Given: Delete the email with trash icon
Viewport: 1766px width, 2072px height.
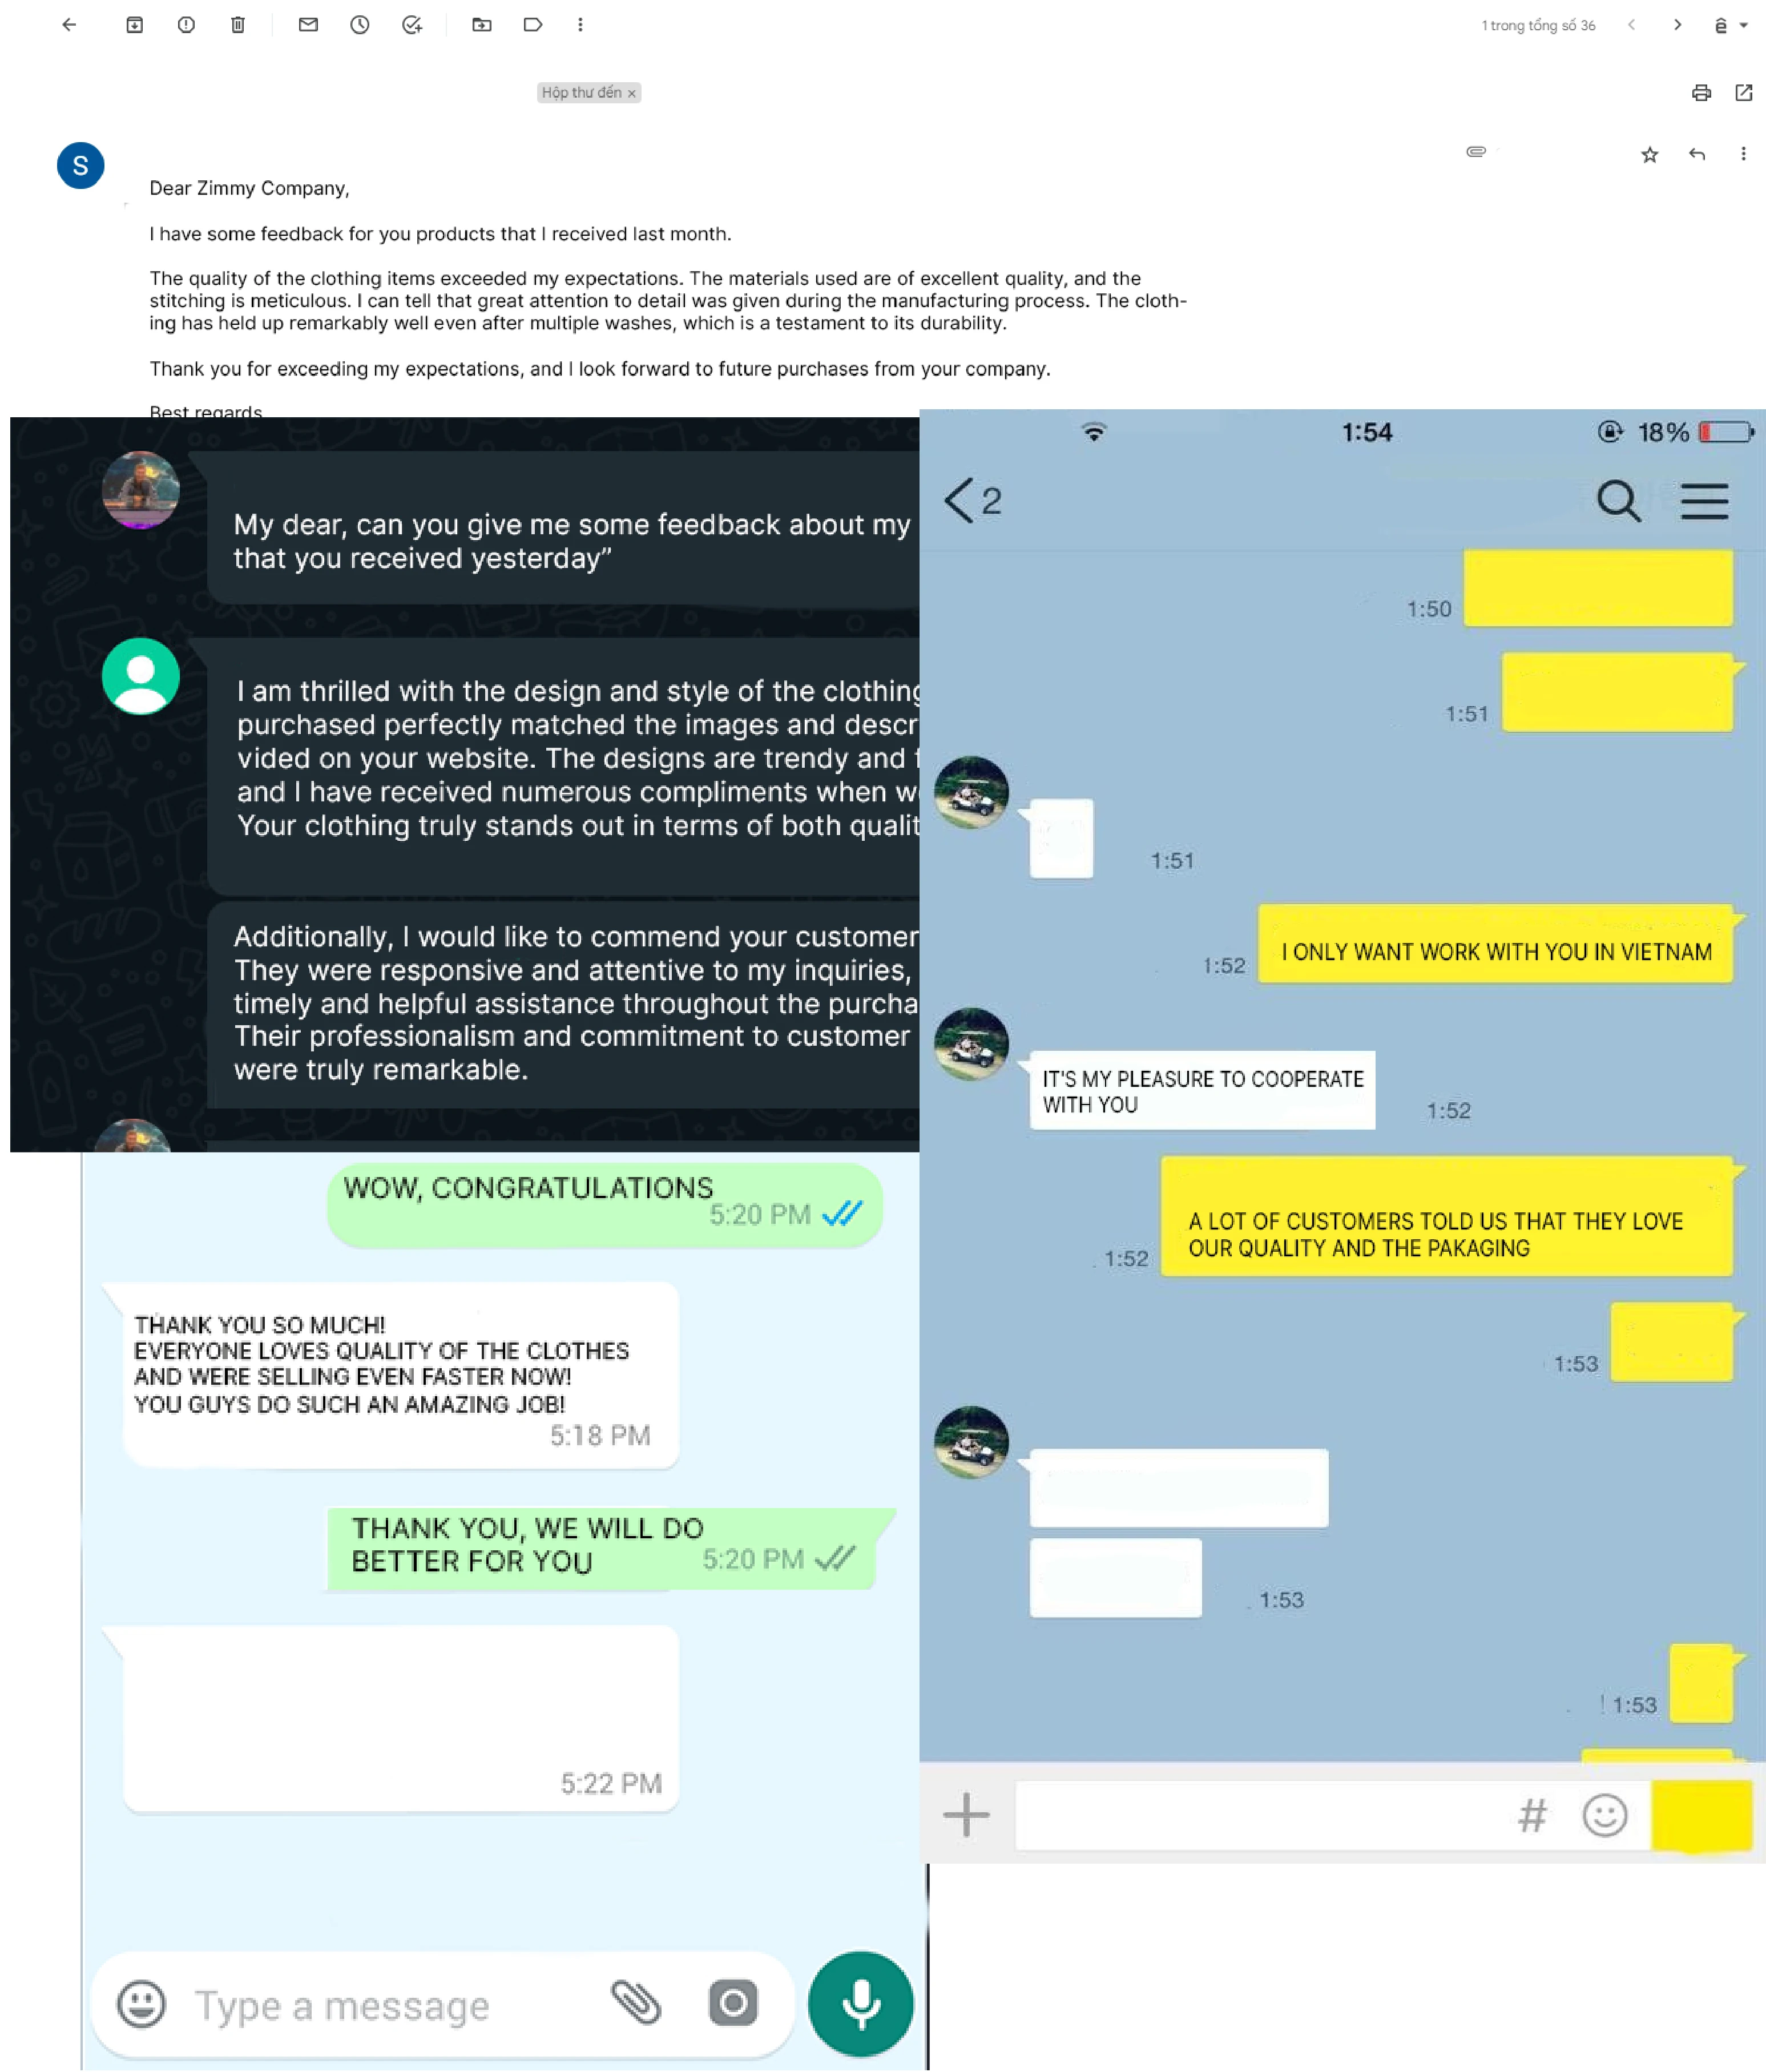Looking at the screenshot, I should point(238,25).
